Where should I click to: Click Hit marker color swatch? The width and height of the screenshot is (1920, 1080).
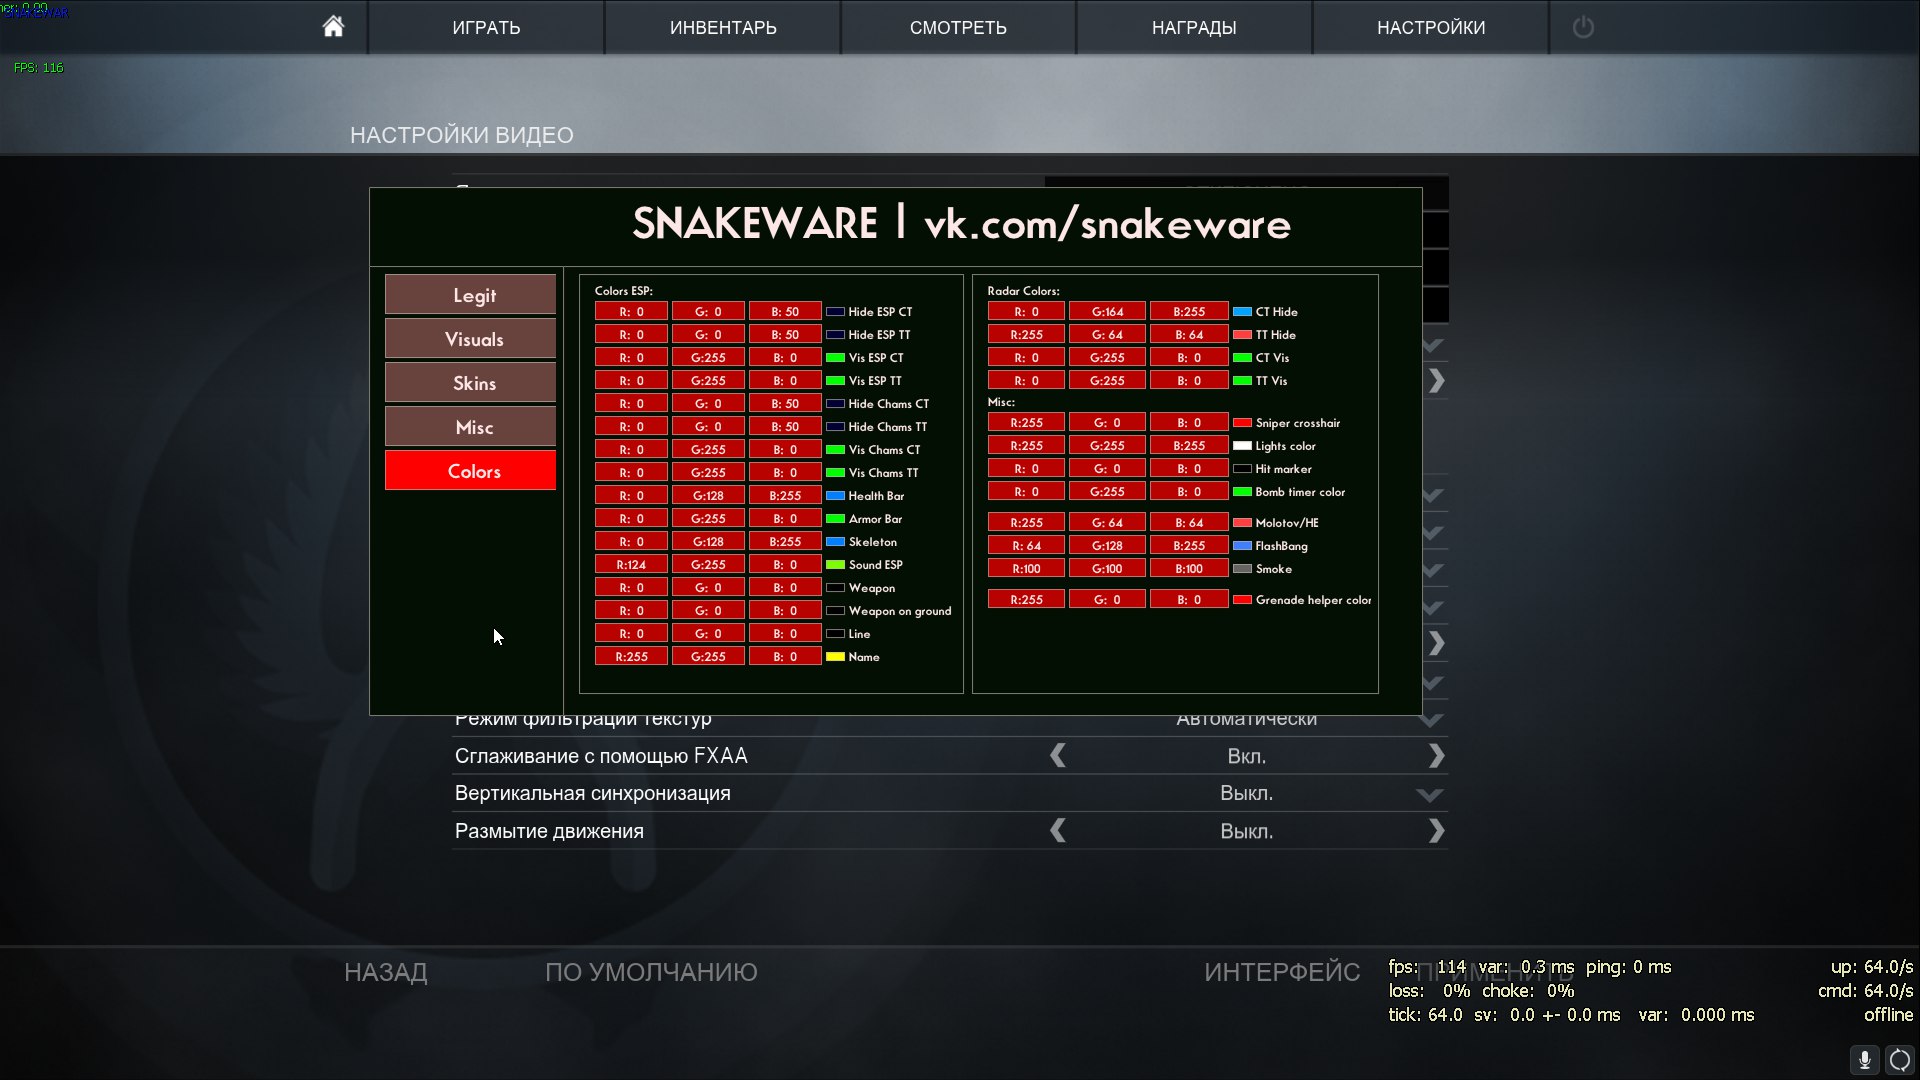(1242, 469)
